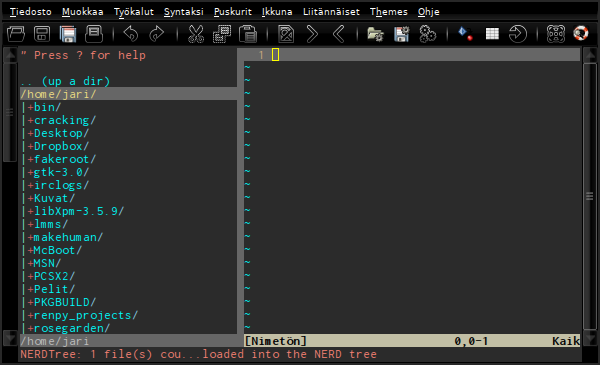Viewport: 600px width, 365px height.
Task: Click the /home/jari/ root line
Action: 129,94
